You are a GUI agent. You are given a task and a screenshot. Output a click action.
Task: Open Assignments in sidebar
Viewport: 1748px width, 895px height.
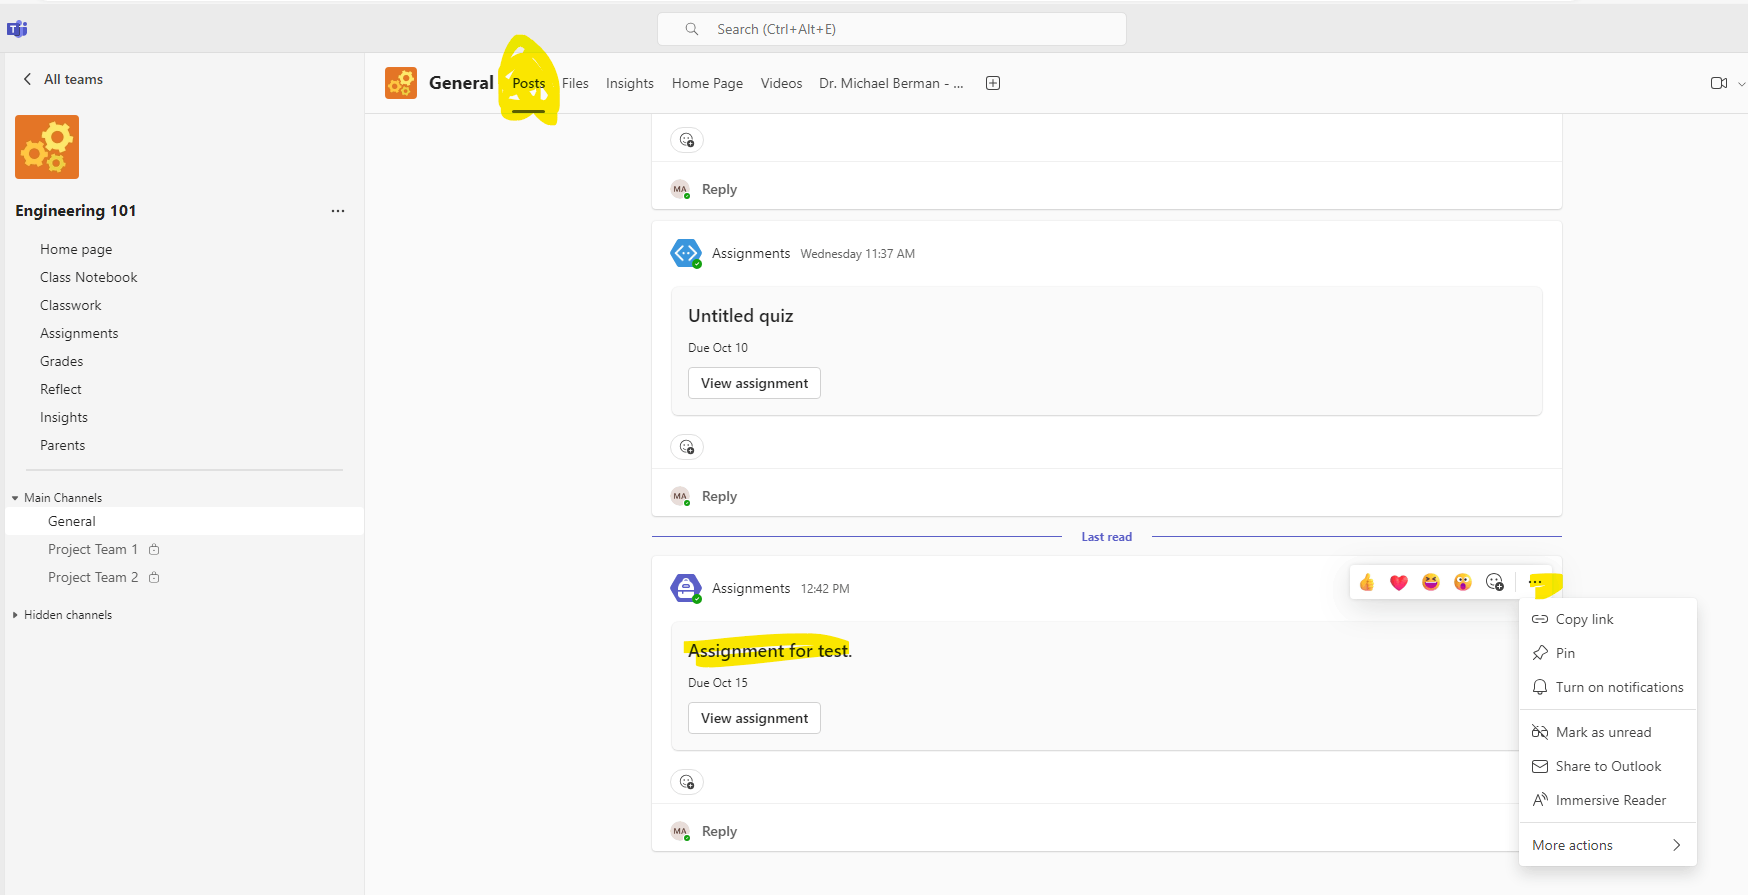pos(79,333)
